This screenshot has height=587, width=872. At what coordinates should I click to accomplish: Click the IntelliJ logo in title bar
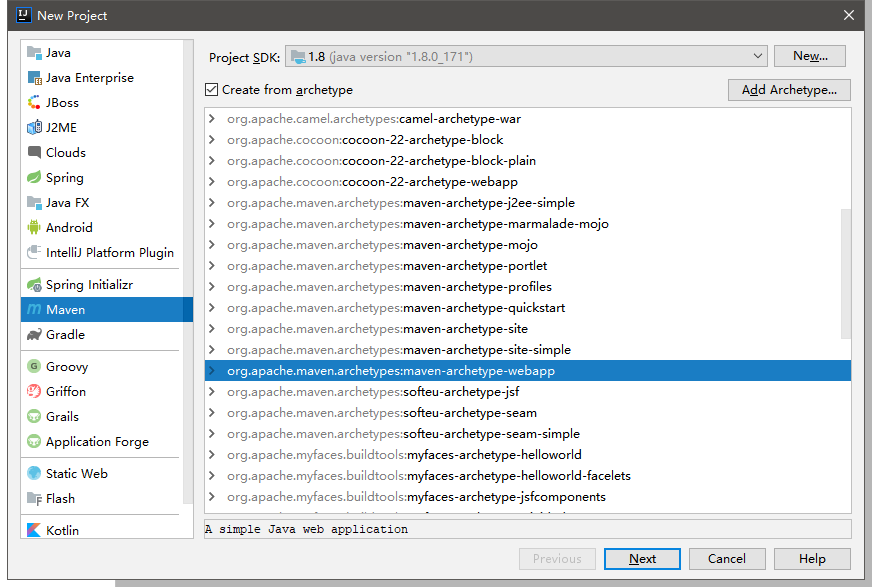24,15
